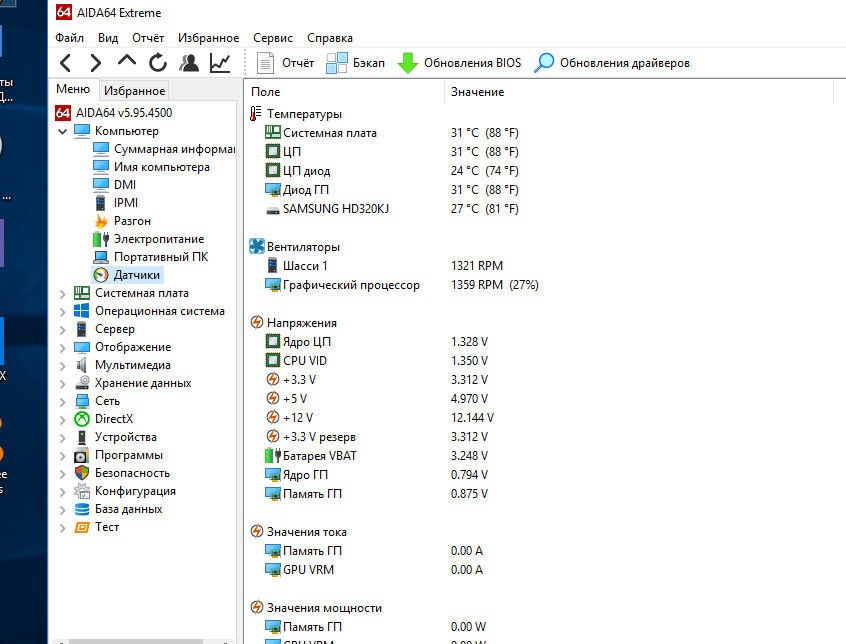
Task: Open the Избранное menu in the menu bar
Action: [208, 38]
